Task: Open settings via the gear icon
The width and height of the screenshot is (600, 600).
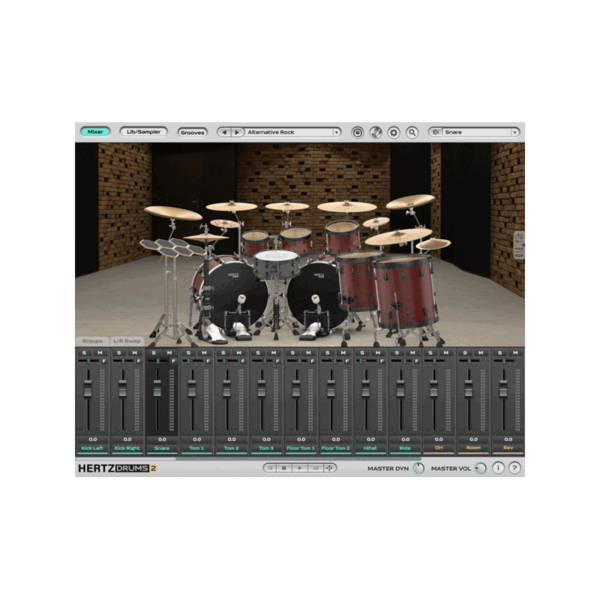Action: 394,132
